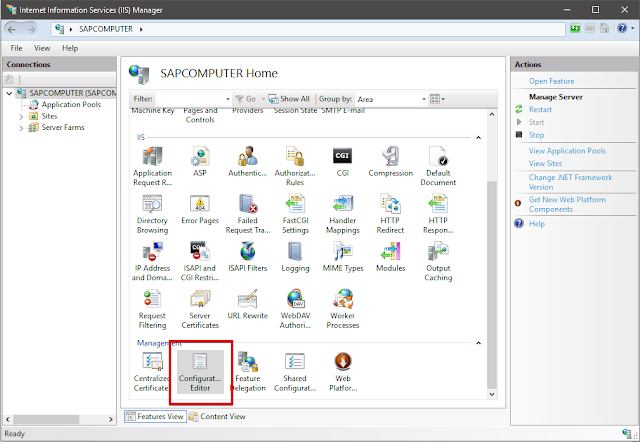Click Show All filter button
Image resolution: width=640 pixels, height=442 pixels.
(x=289, y=99)
